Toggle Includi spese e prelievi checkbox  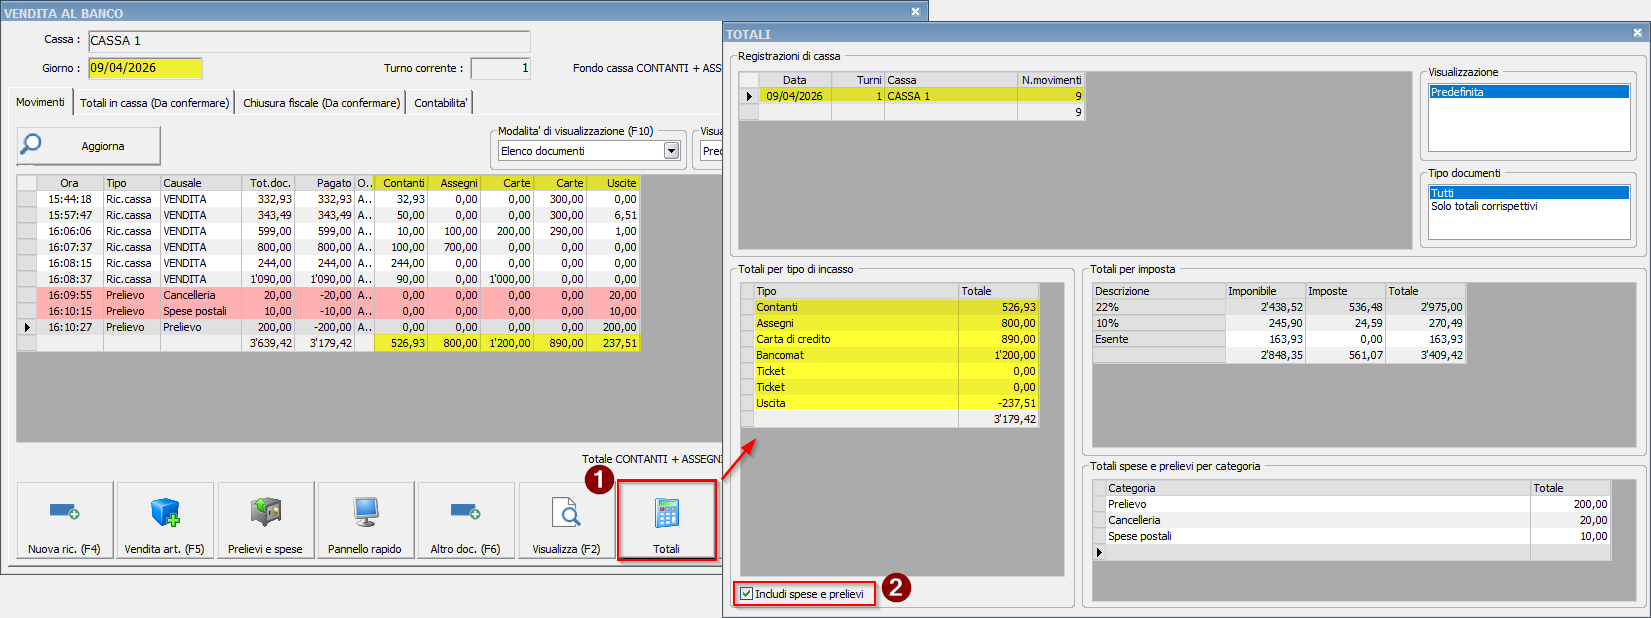(747, 594)
